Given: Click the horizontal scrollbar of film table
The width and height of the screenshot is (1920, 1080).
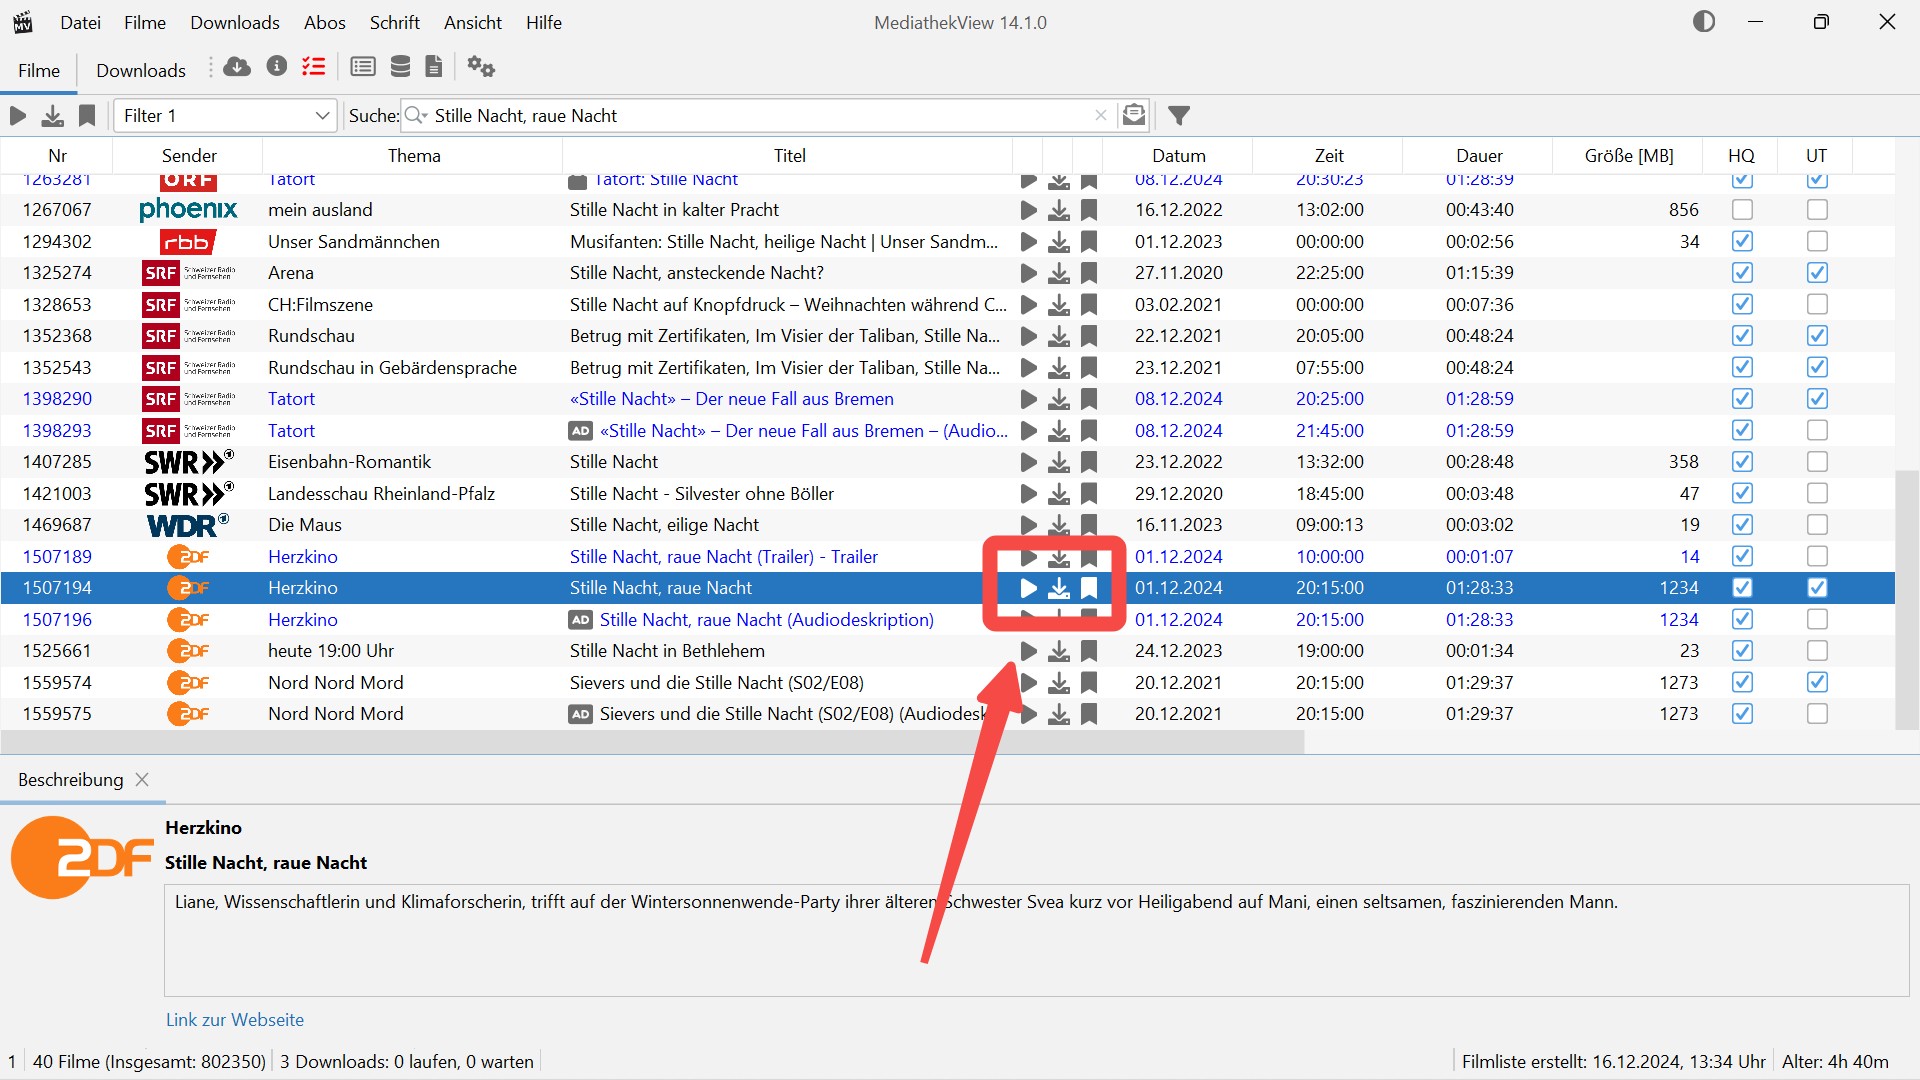Looking at the screenshot, I should pos(653,742).
